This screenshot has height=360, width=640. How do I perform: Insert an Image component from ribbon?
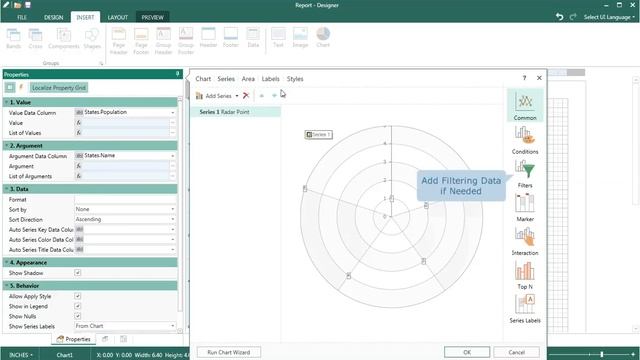300,38
